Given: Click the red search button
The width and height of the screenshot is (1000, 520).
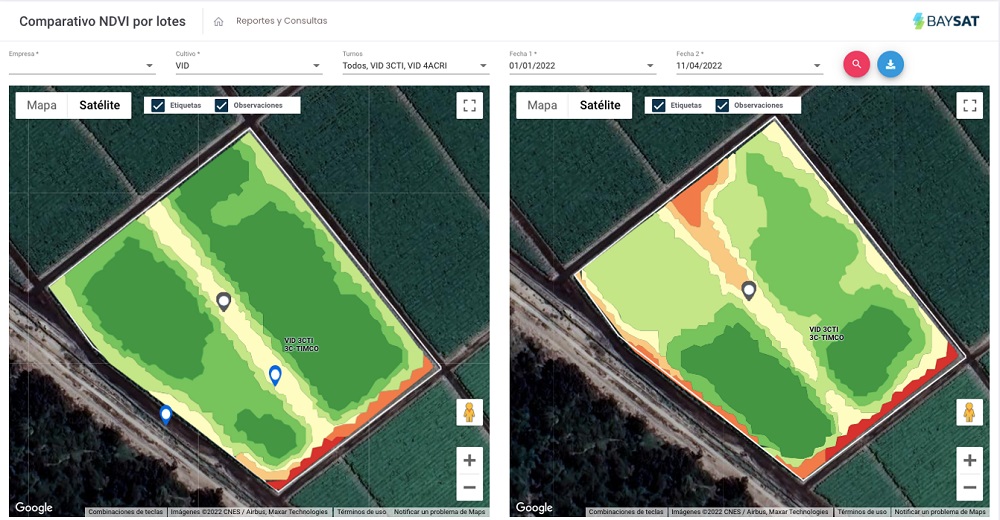Looking at the screenshot, I should (856, 64).
